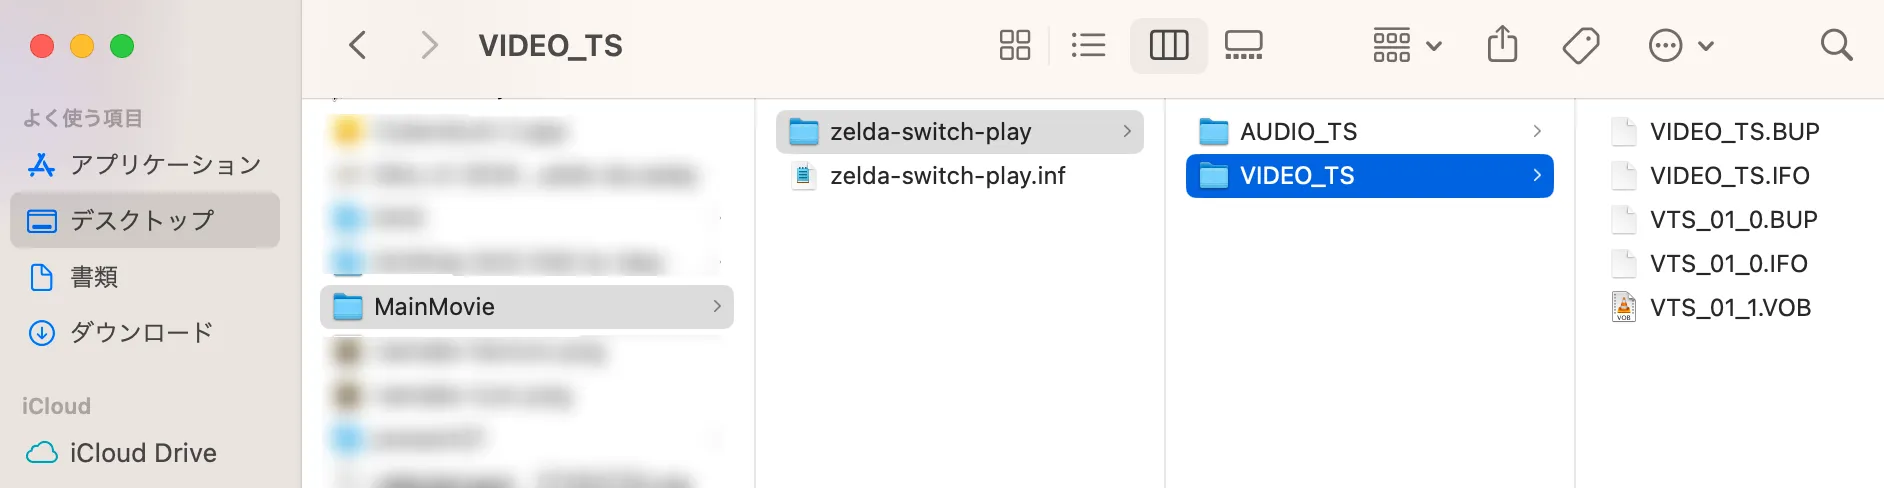Select column view mode
1884x488 pixels.
[x=1168, y=45]
